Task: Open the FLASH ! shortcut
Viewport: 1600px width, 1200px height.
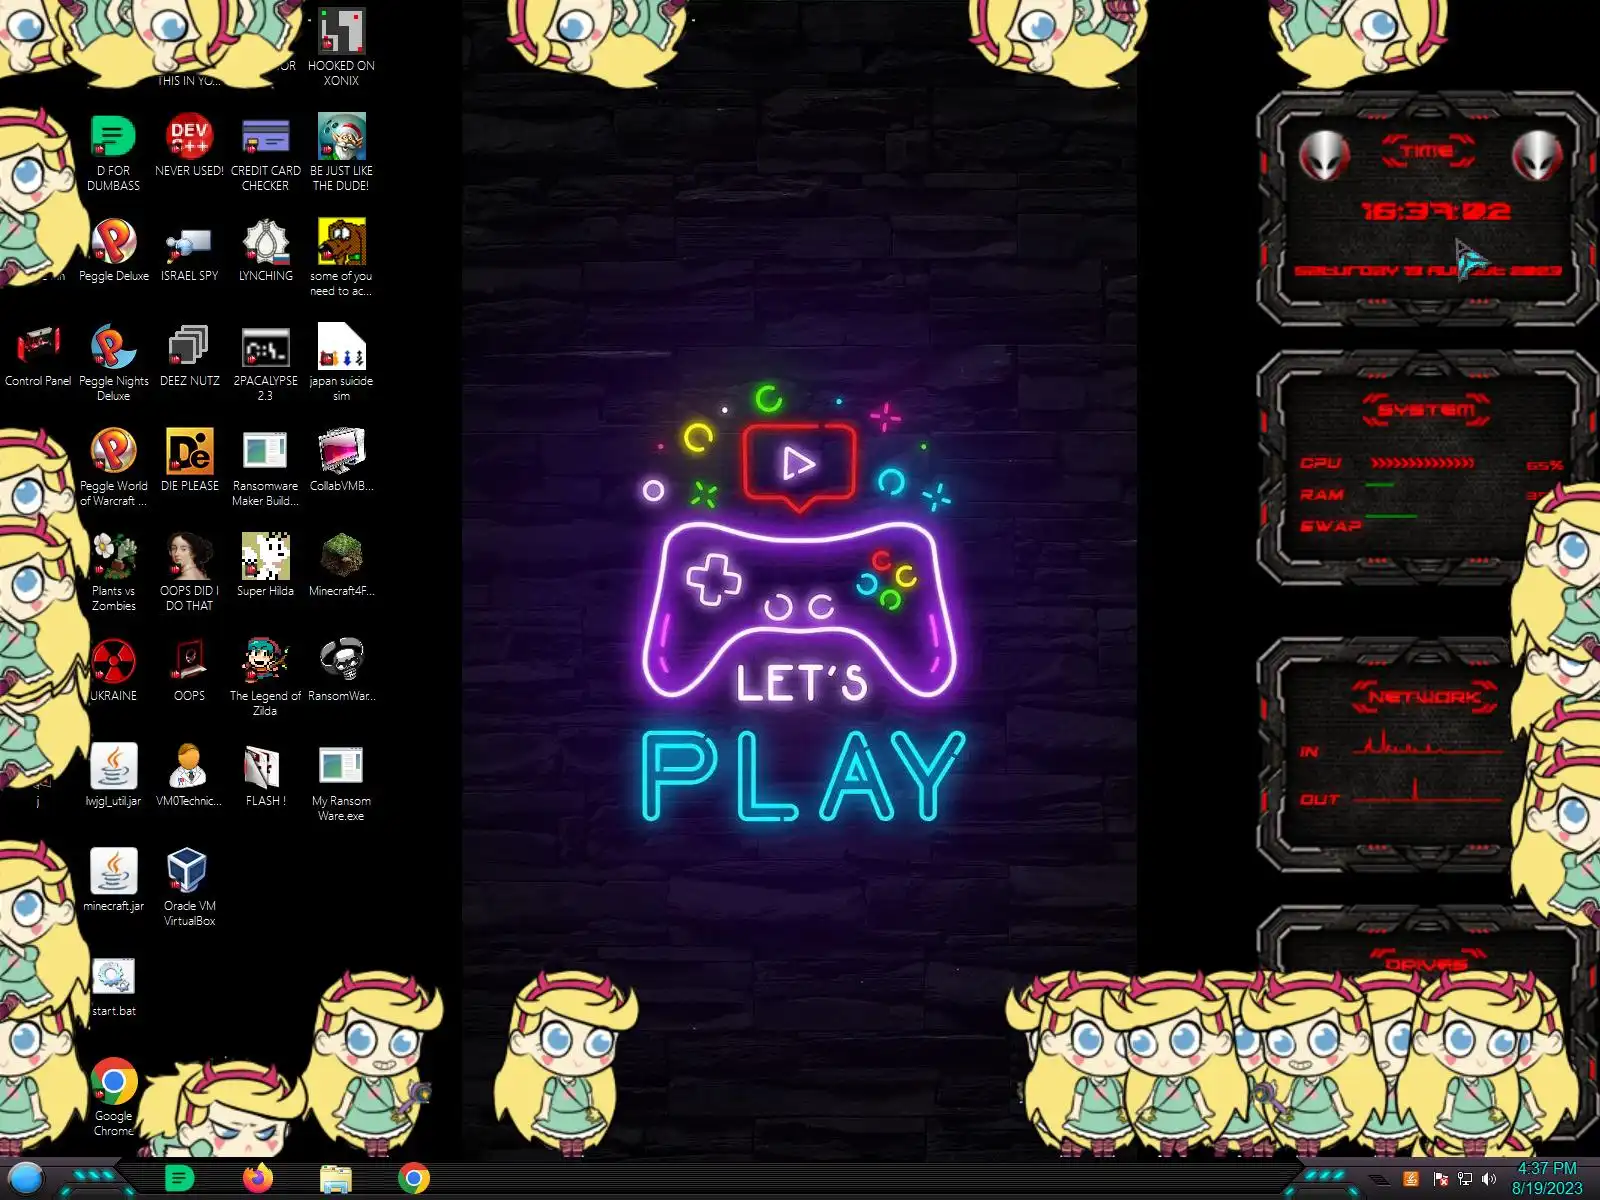Action: click(x=265, y=775)
